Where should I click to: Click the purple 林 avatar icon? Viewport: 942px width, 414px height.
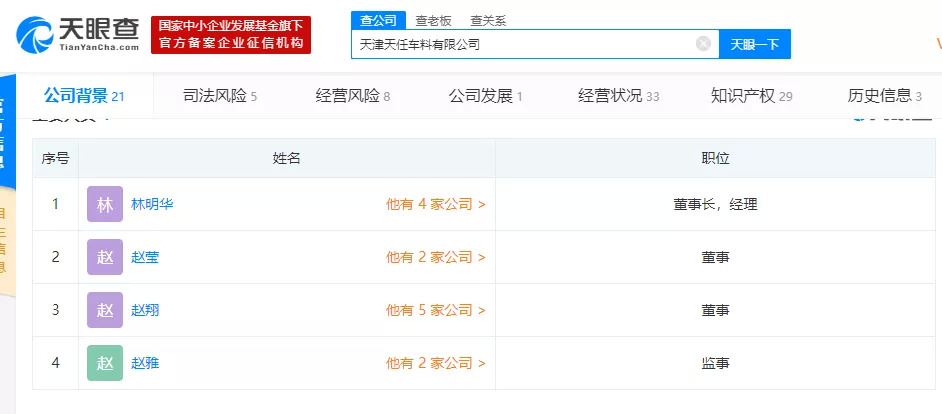[105, 204]
